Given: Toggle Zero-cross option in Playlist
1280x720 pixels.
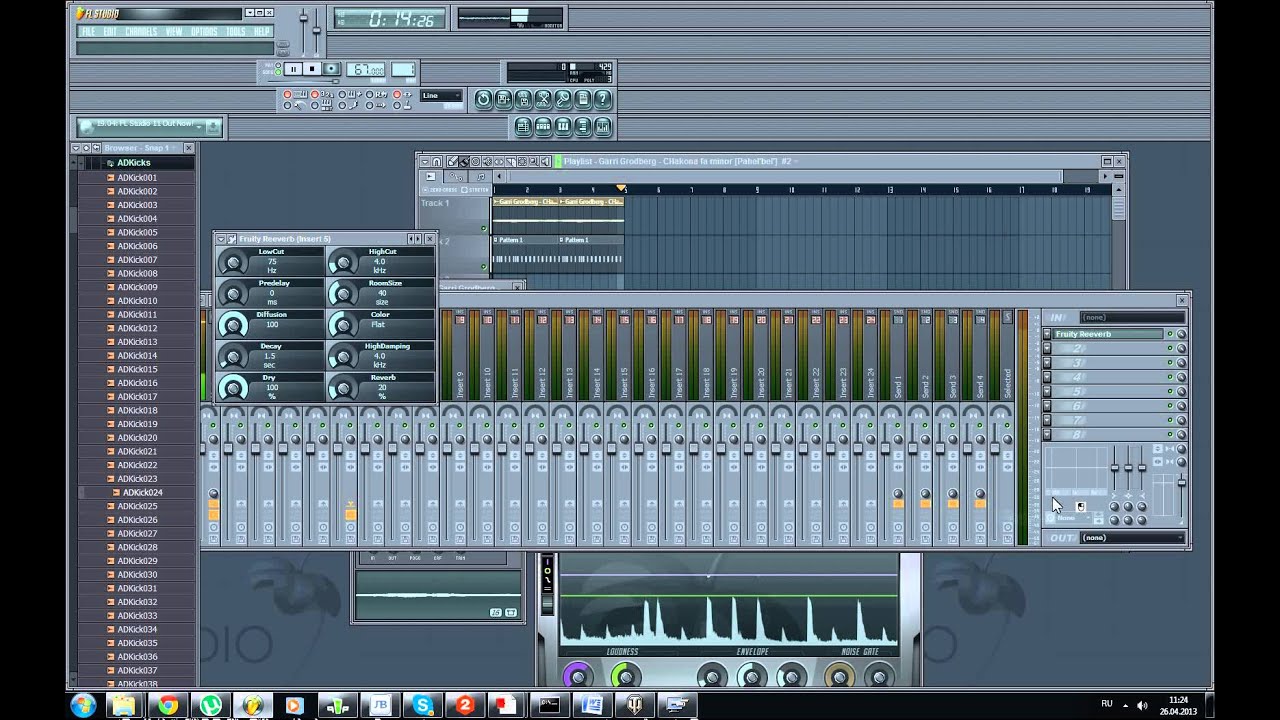Looking at the screenshot, I should (x=441, y=190).
